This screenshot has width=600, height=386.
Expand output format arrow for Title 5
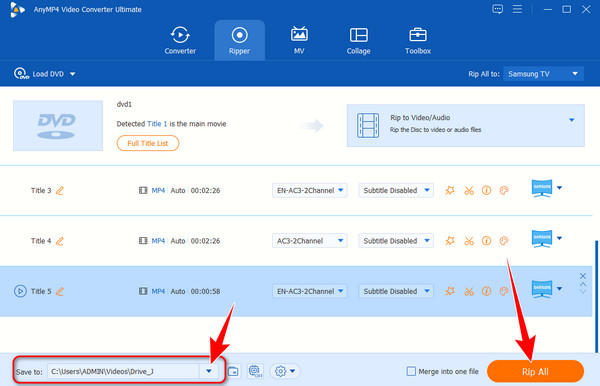pyautogui.click(x=559, y=289)
